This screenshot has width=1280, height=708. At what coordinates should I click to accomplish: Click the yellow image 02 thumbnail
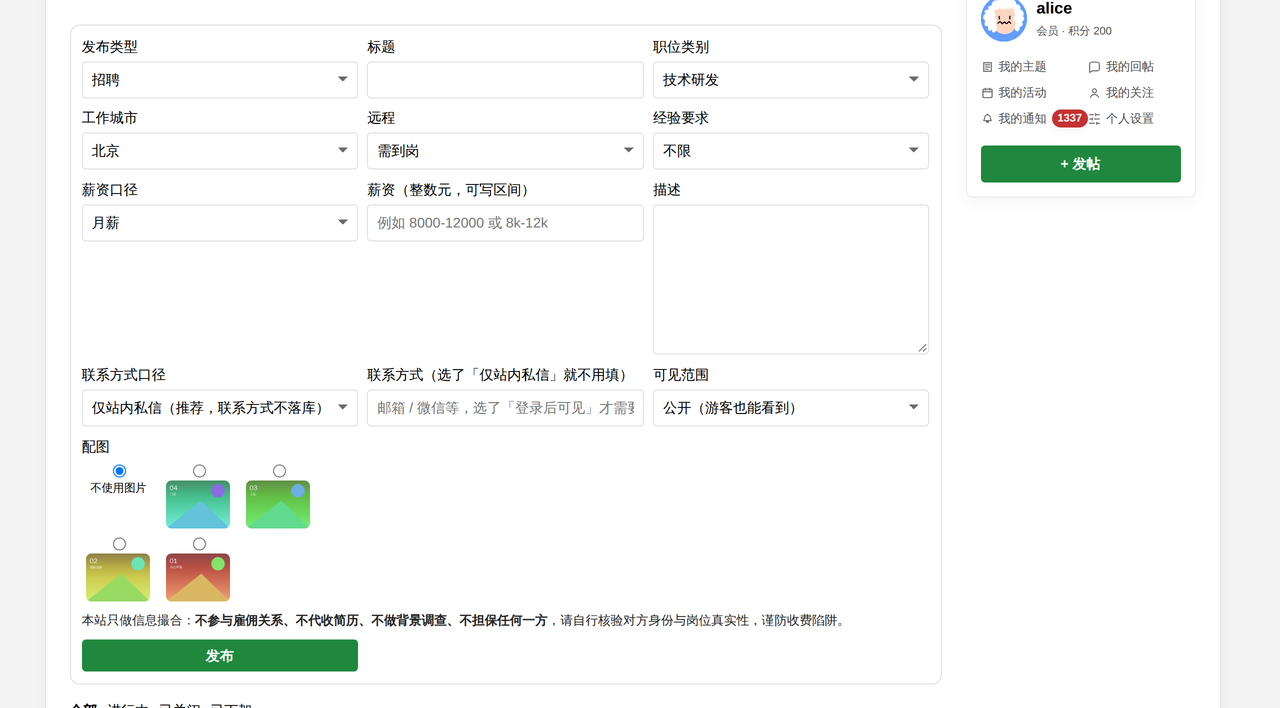[x=118, y=578]
